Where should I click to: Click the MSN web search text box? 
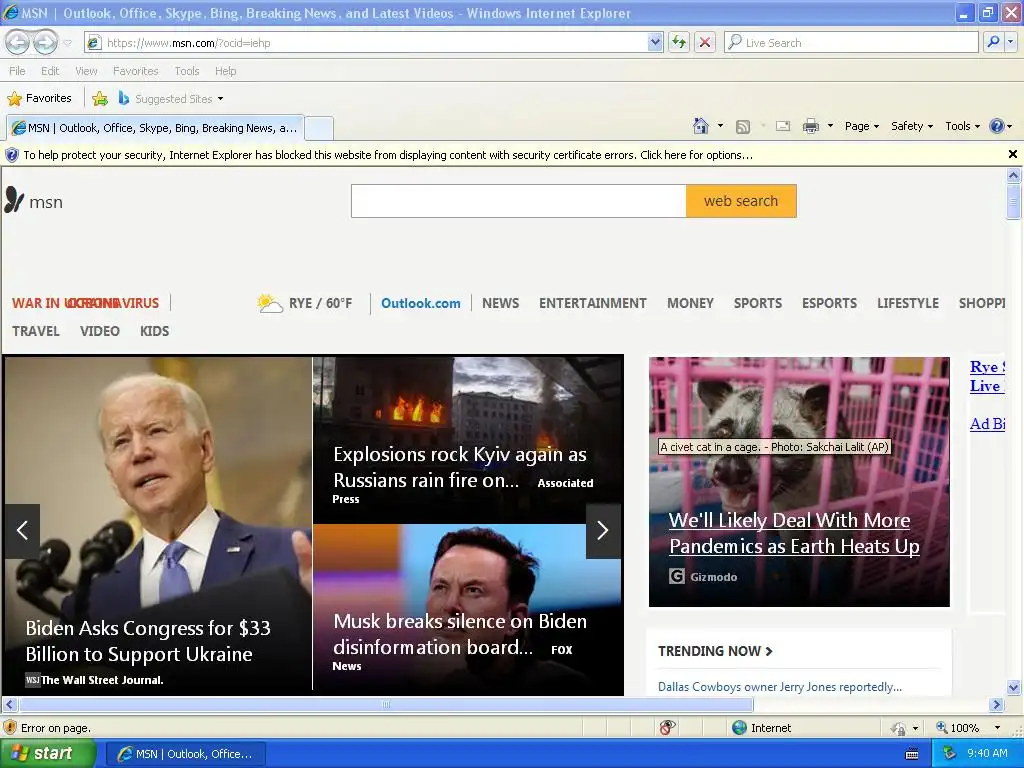coord(519,201)
